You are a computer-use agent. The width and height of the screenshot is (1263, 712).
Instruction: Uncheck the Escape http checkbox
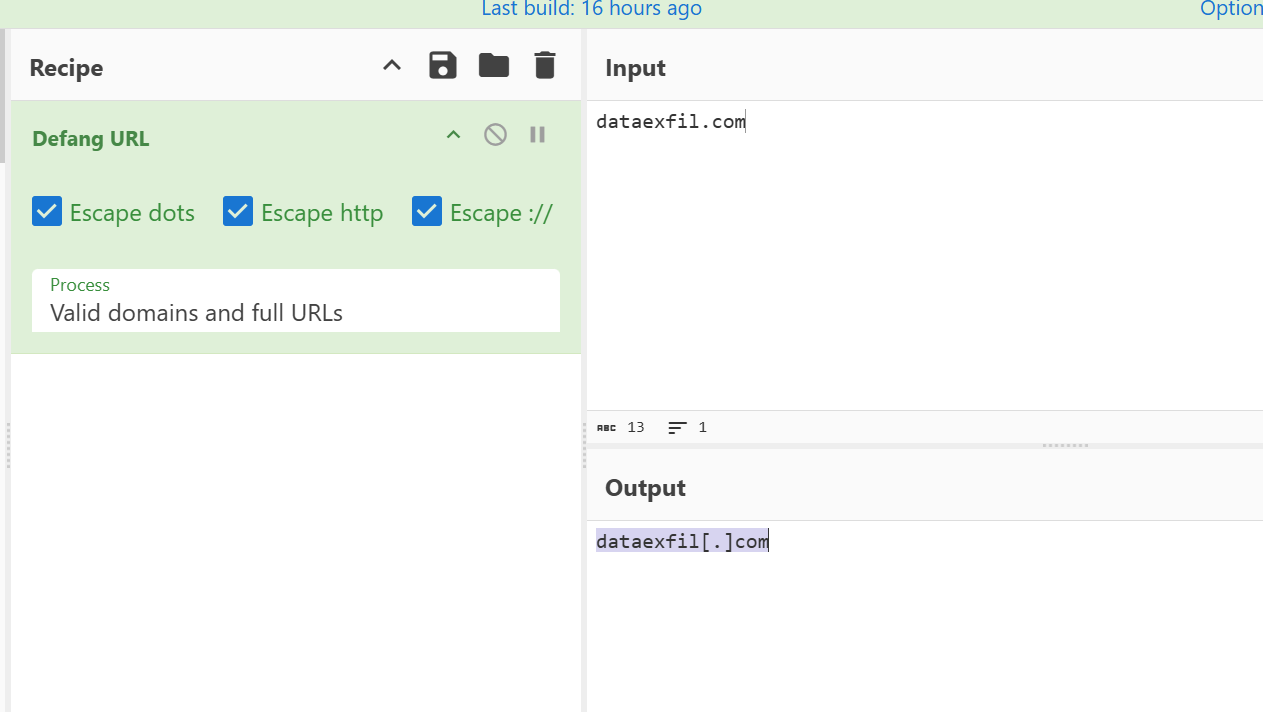click(x=238, y=212)
